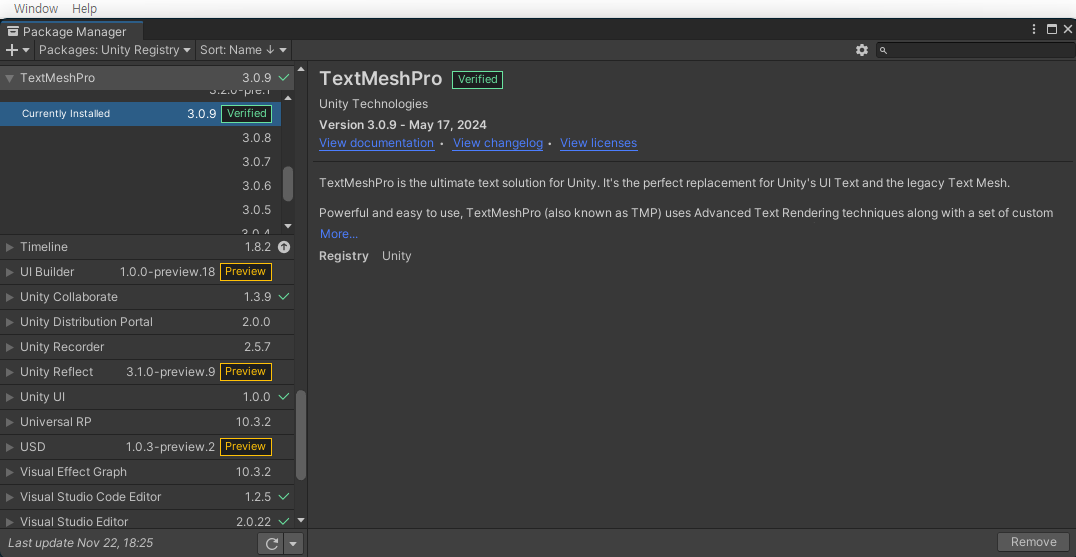The image size is (1076, 557).
Task: Click the Visual Studio Code Editor checkmark
Action: (x=284, y=497)
